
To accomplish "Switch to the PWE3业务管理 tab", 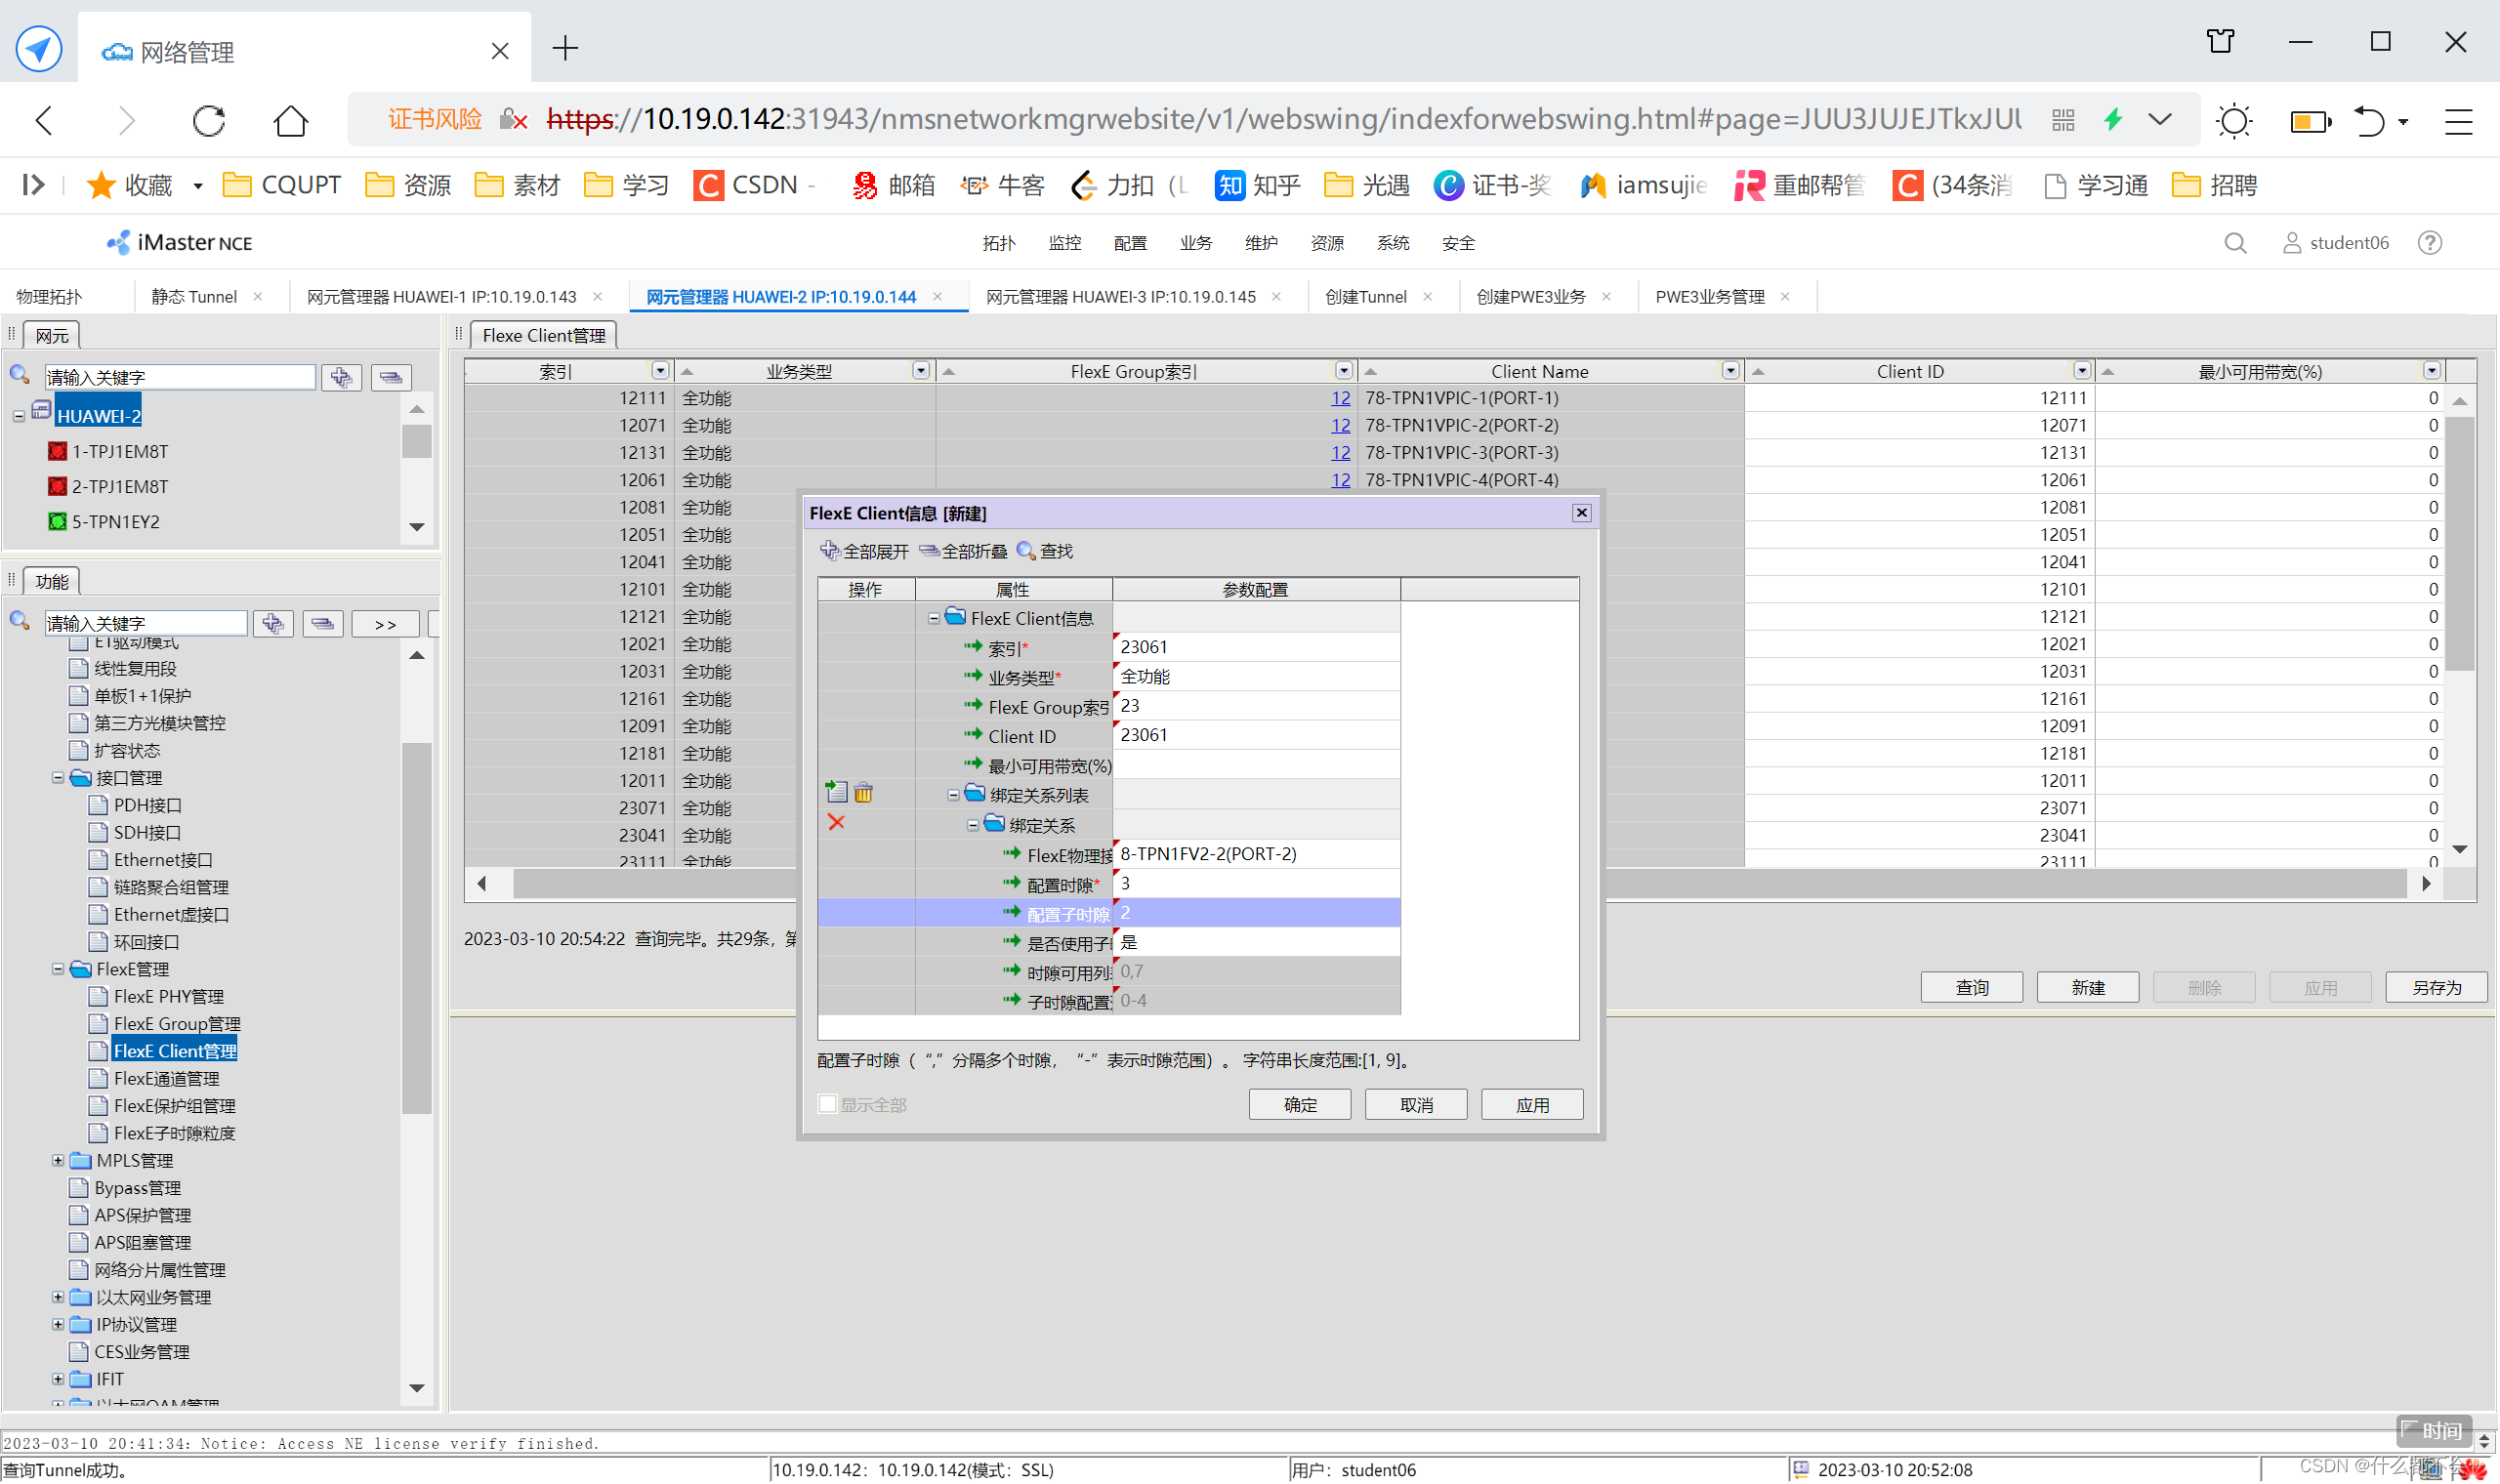I will [1709, 297].
